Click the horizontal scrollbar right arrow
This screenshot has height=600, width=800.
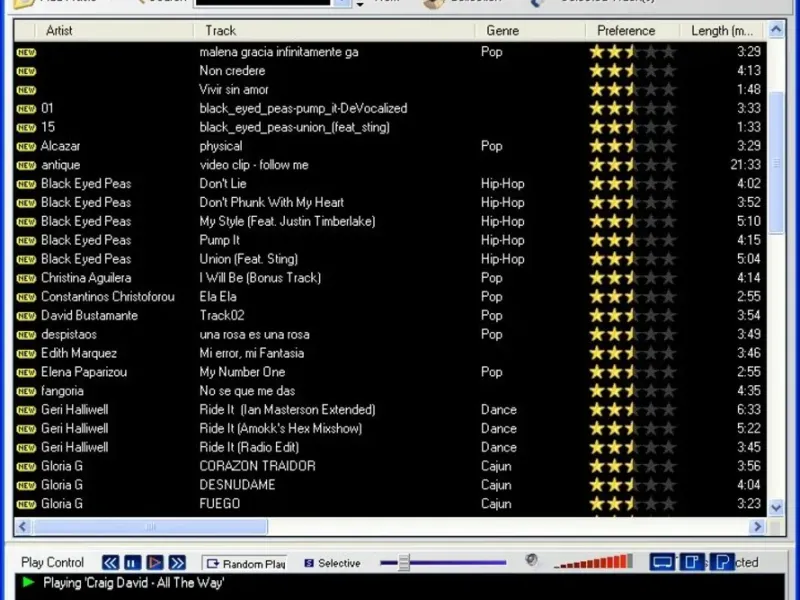[x=756, y=527]
